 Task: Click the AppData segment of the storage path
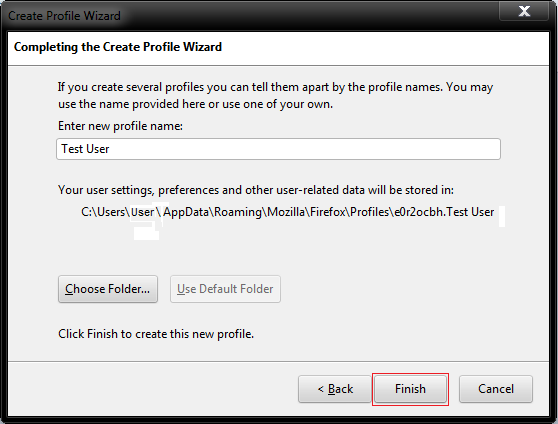coord(186,212)
